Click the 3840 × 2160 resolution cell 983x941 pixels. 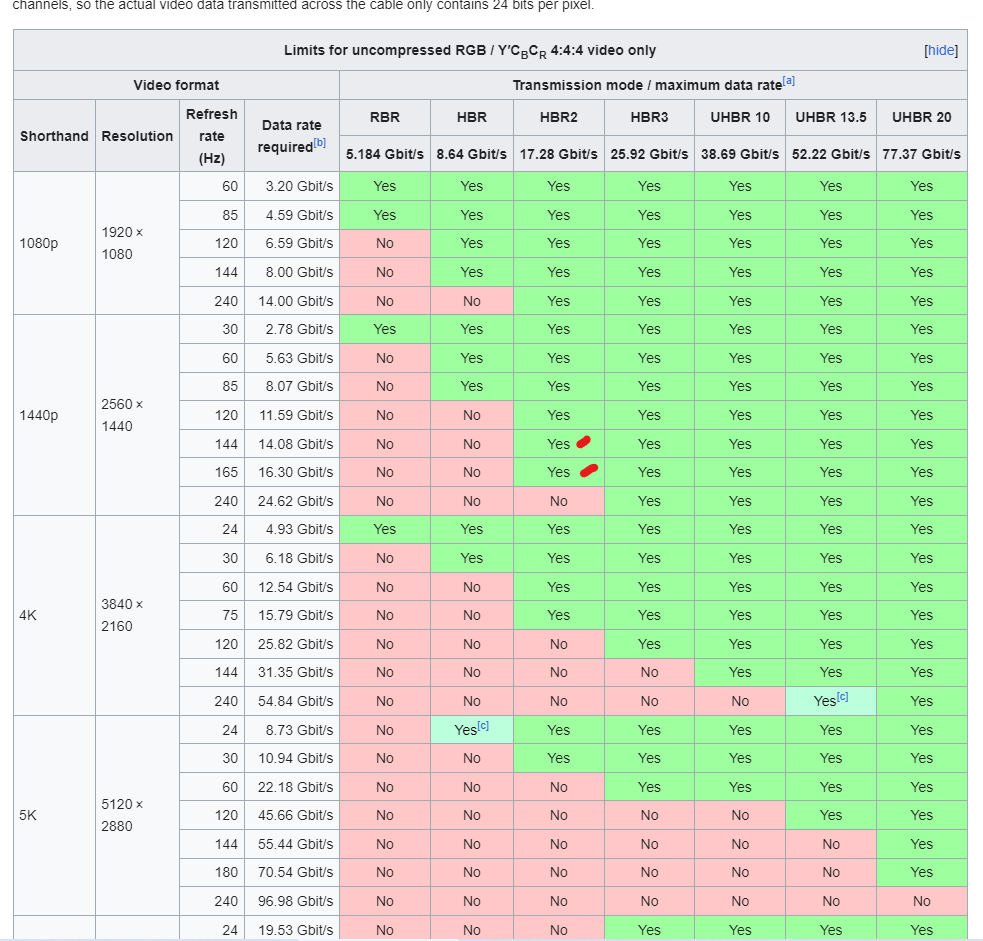[137, 615]
